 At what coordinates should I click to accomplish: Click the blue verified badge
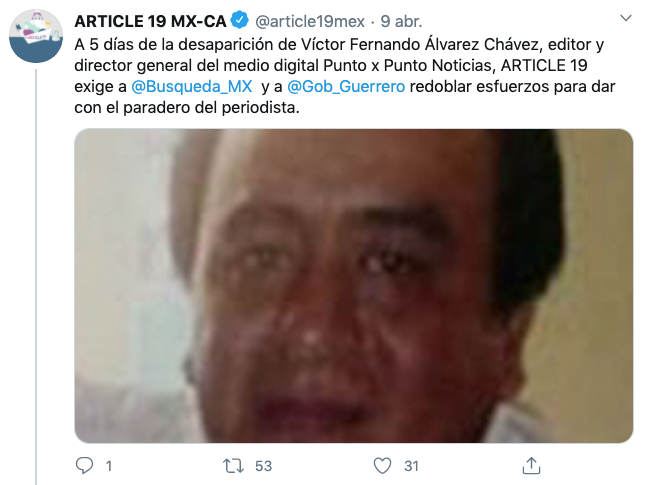click(239, 20)
